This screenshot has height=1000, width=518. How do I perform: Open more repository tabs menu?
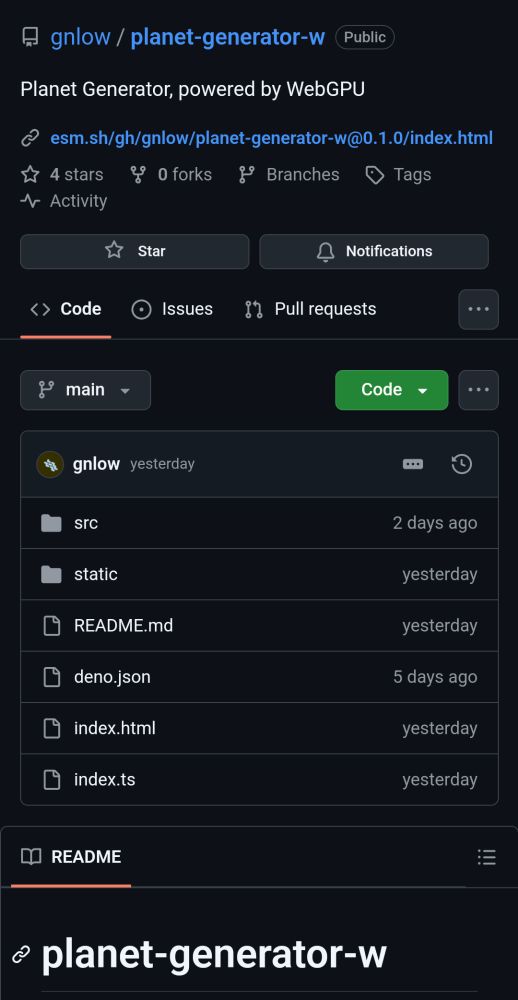tap(478, 309)
